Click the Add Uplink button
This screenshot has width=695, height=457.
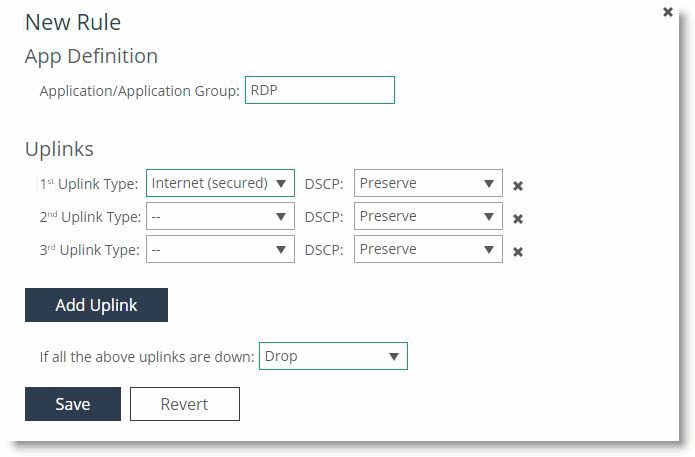96,305
